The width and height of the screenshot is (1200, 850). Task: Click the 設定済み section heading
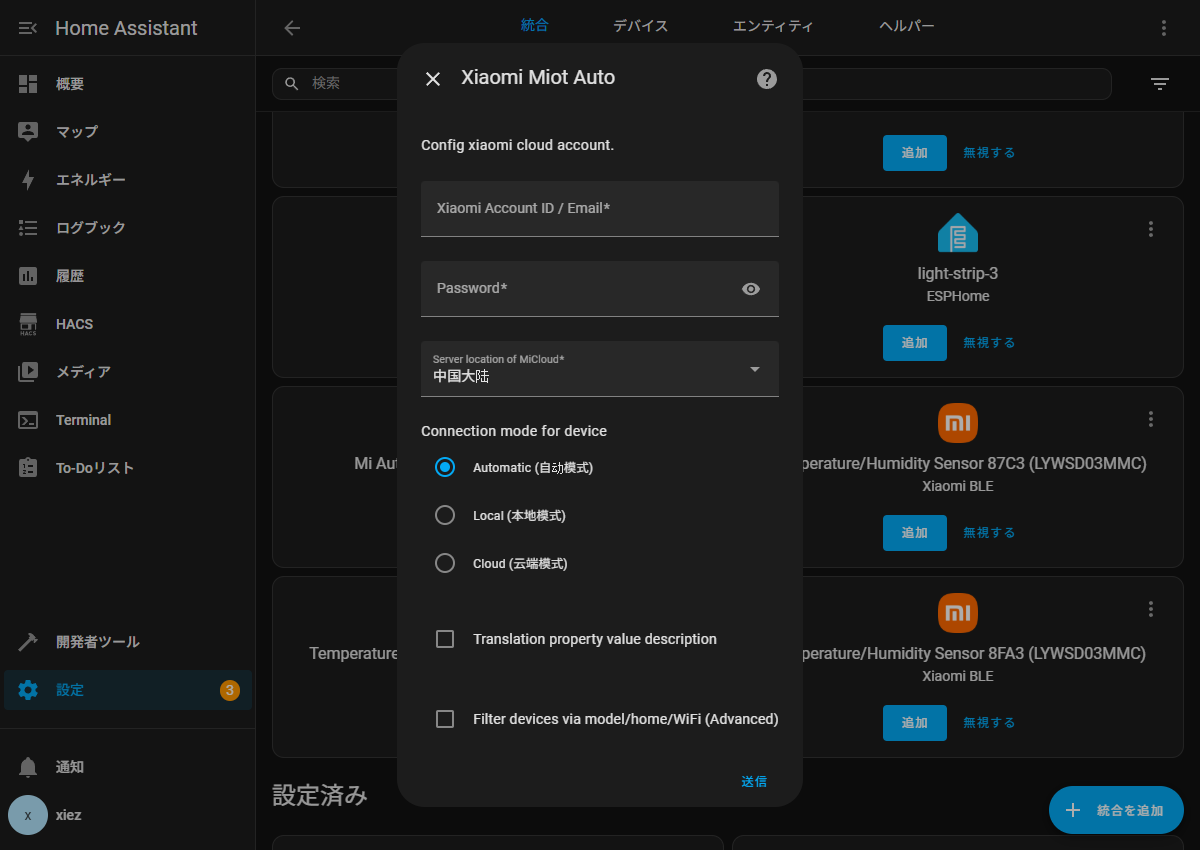click(x=320, y=796)
